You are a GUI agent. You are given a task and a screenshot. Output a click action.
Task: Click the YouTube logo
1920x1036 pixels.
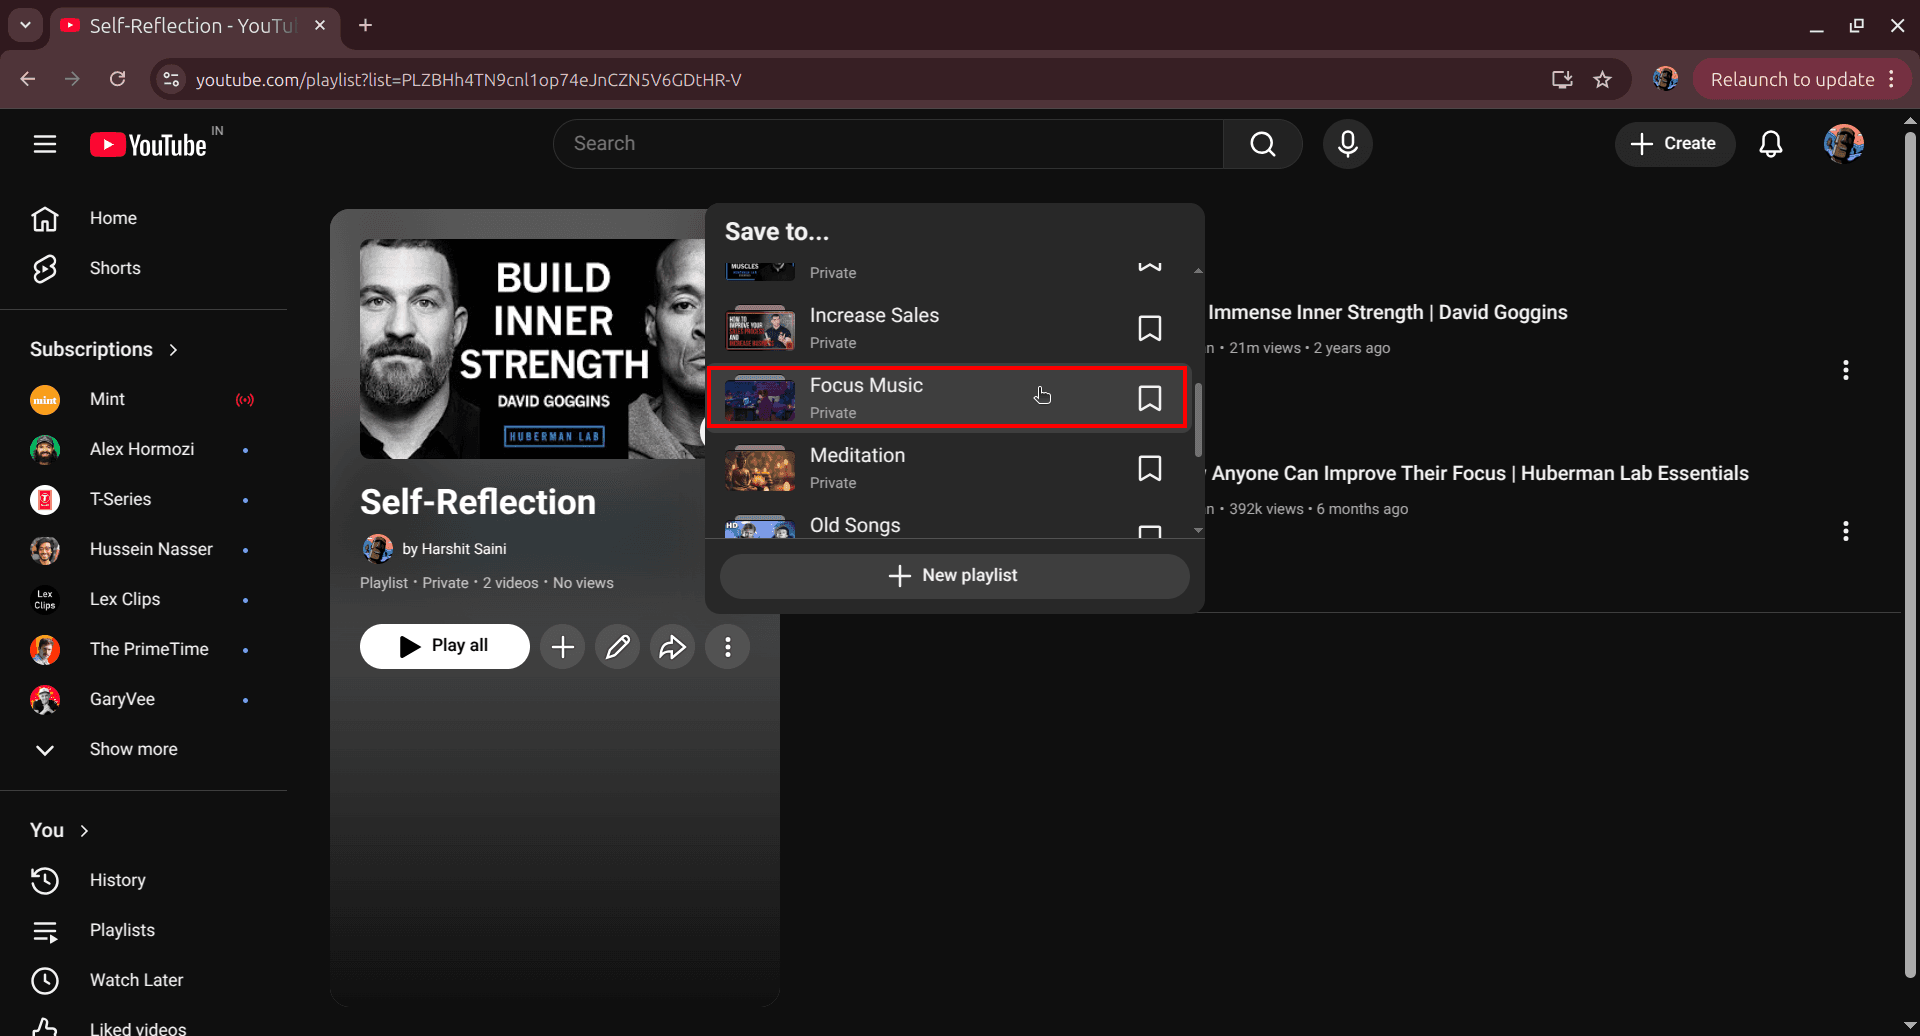(x=148, y=143)
